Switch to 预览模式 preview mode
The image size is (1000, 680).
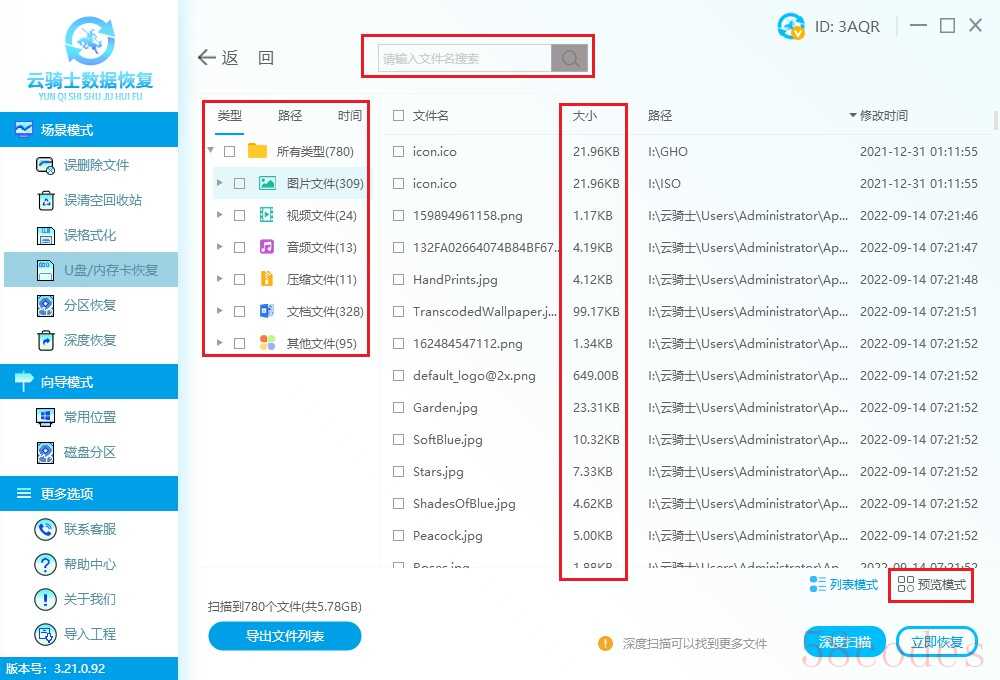point(932,585)
